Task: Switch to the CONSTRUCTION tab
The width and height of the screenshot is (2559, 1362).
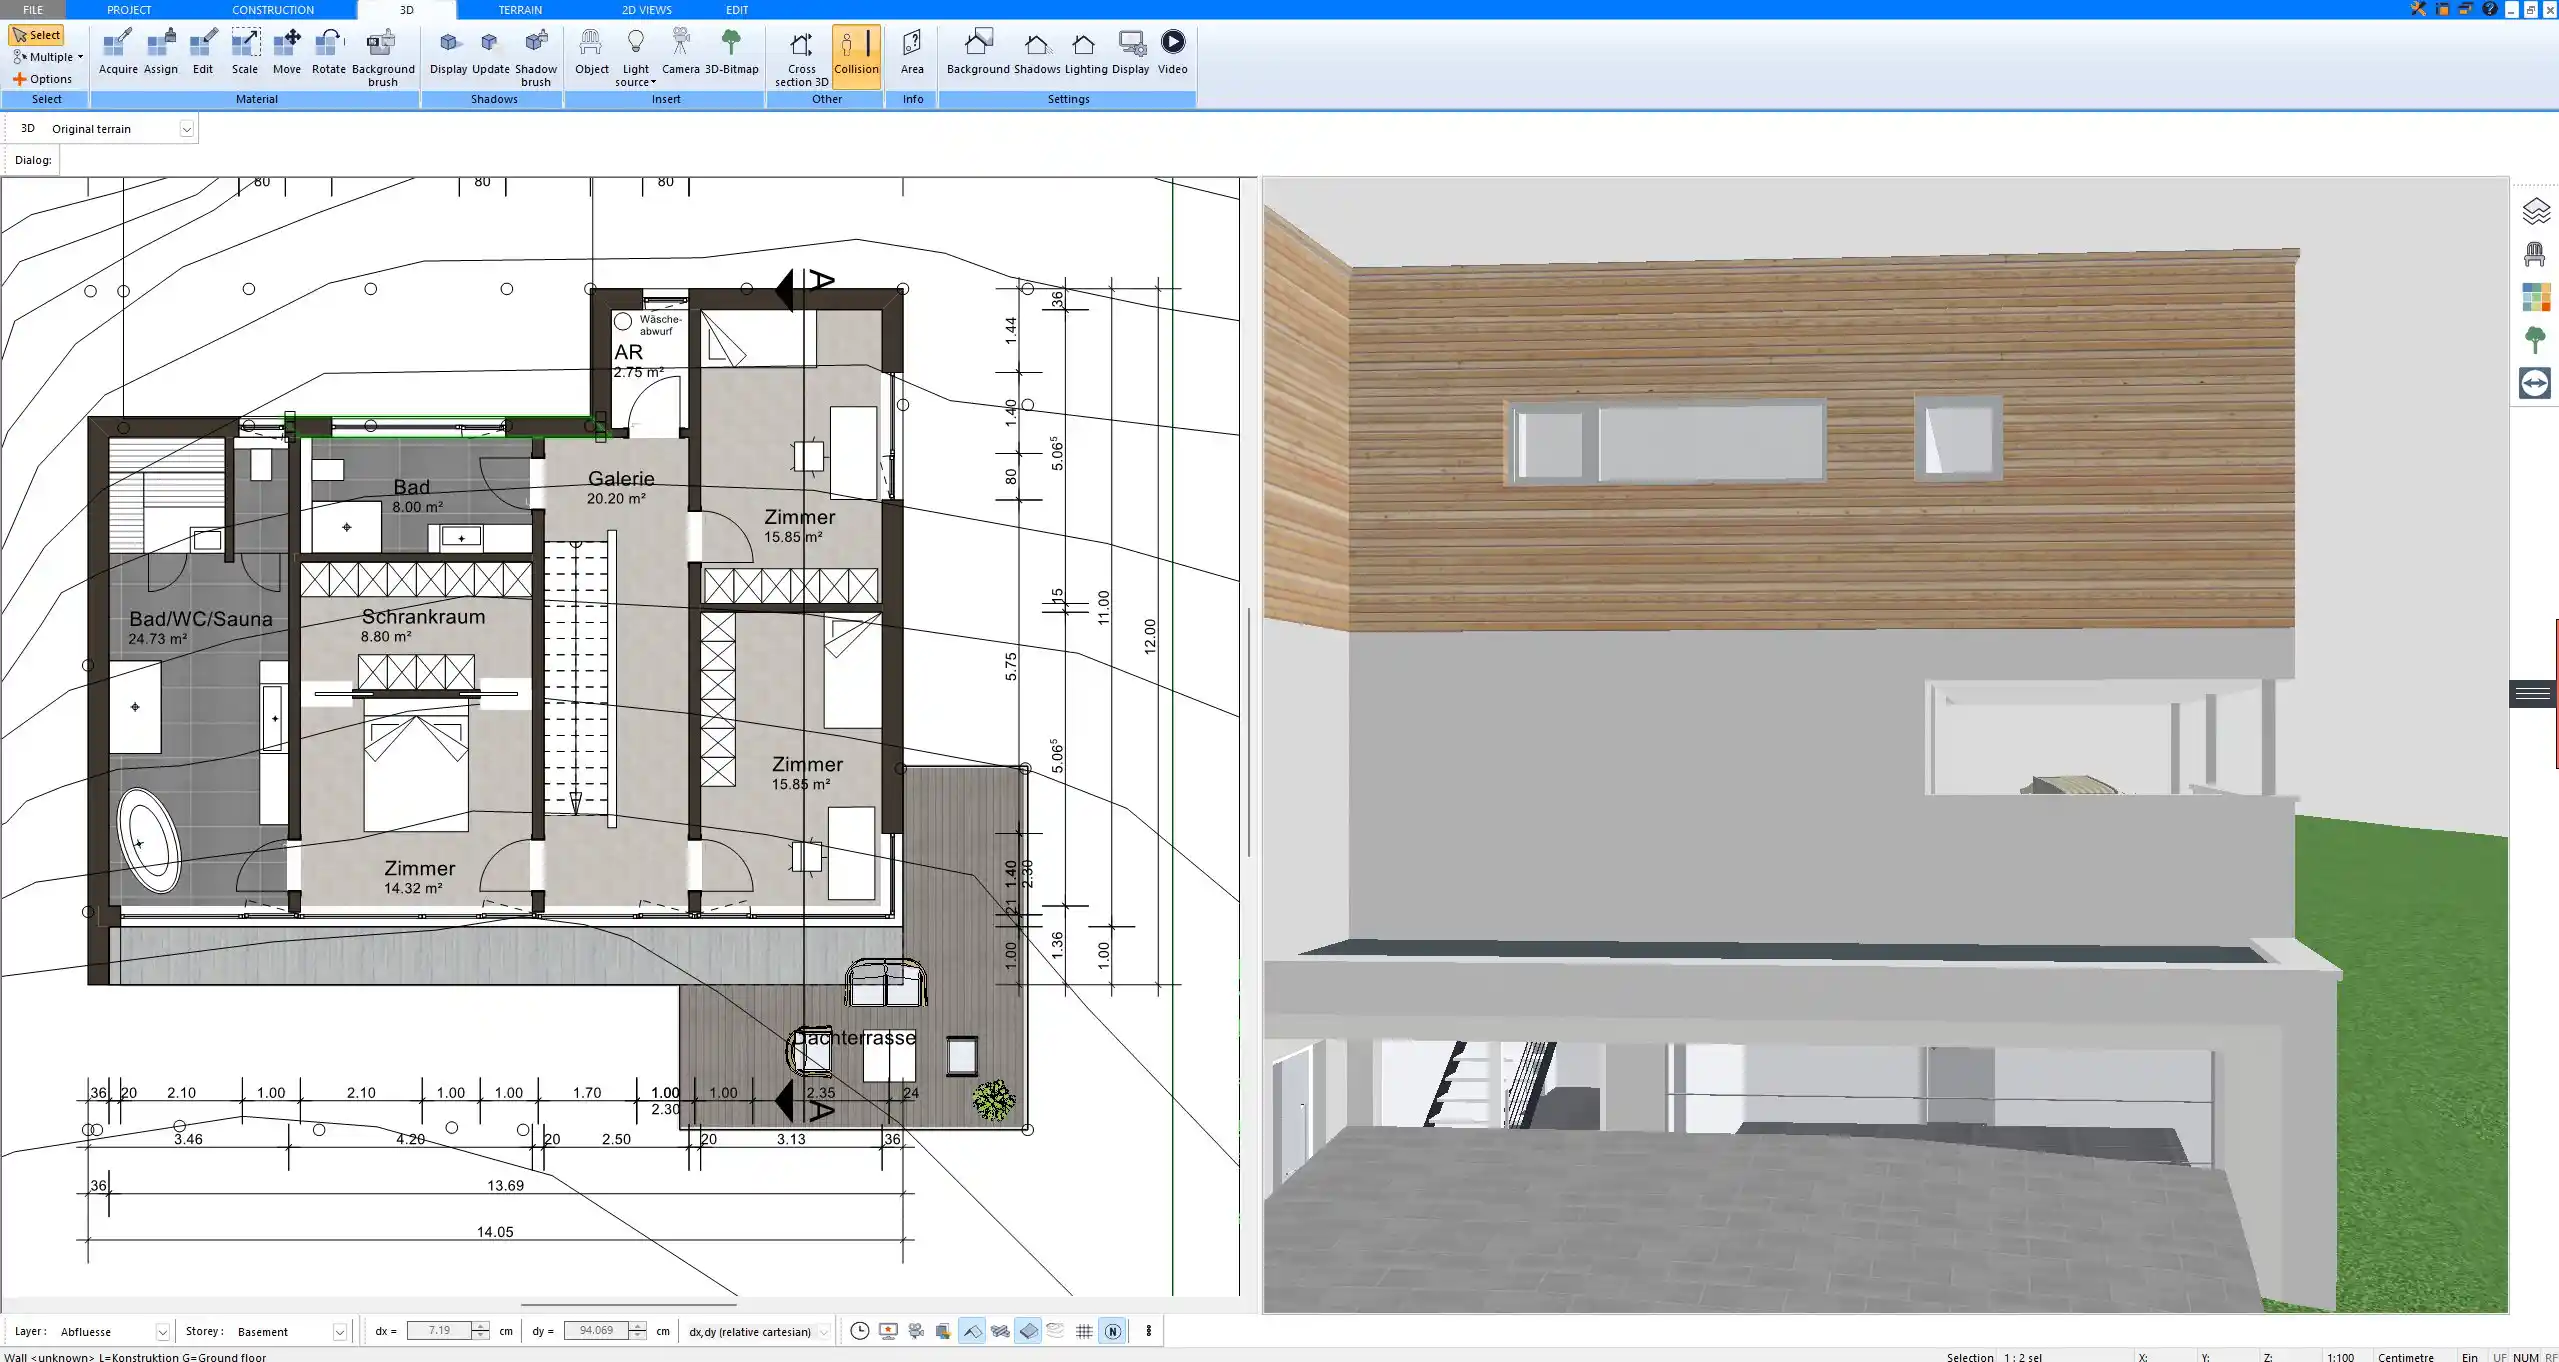Action: 273,9
